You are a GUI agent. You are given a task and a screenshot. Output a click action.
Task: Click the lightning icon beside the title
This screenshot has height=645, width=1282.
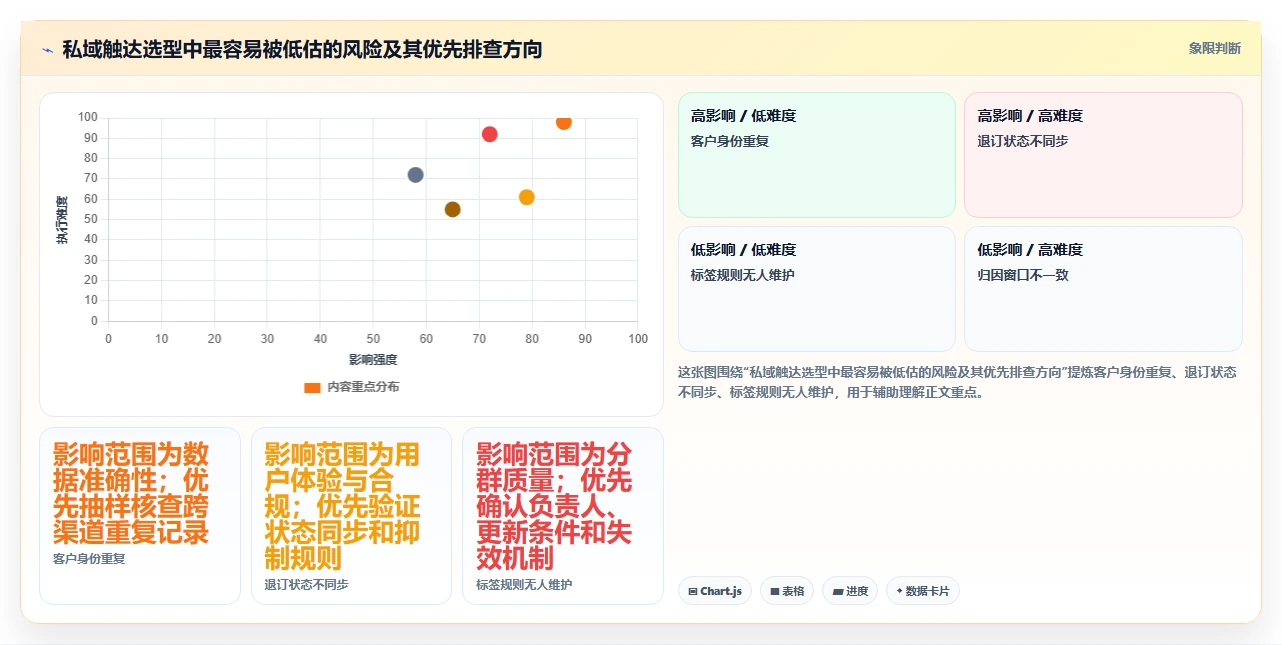tap(47, 50)
